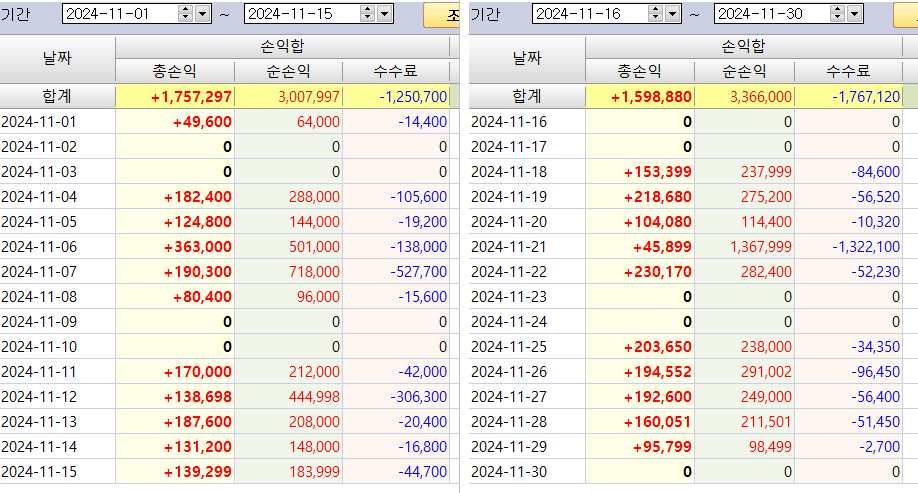Decrement the 2024-11-16 date spinner down arrow
Viewport: 918px width, 493px height.
[656, 18]
